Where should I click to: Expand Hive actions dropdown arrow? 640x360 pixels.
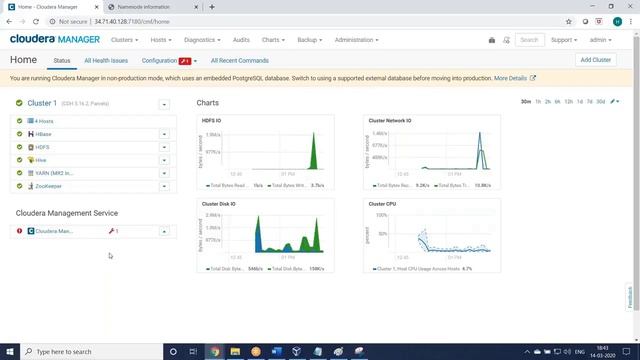click(x=164, y=160)
